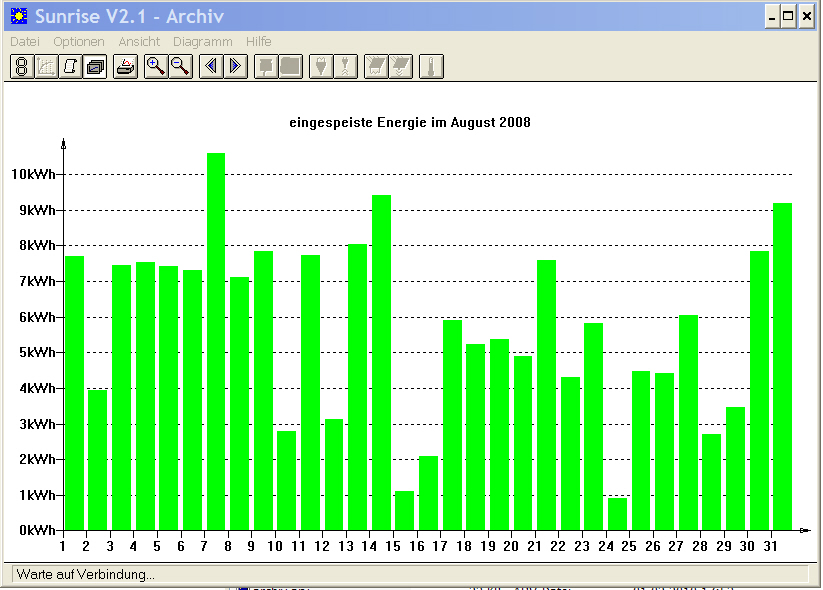Zoom in with the plus magnifier
Viewport: 823px width, 590px height.
(156, 67)
